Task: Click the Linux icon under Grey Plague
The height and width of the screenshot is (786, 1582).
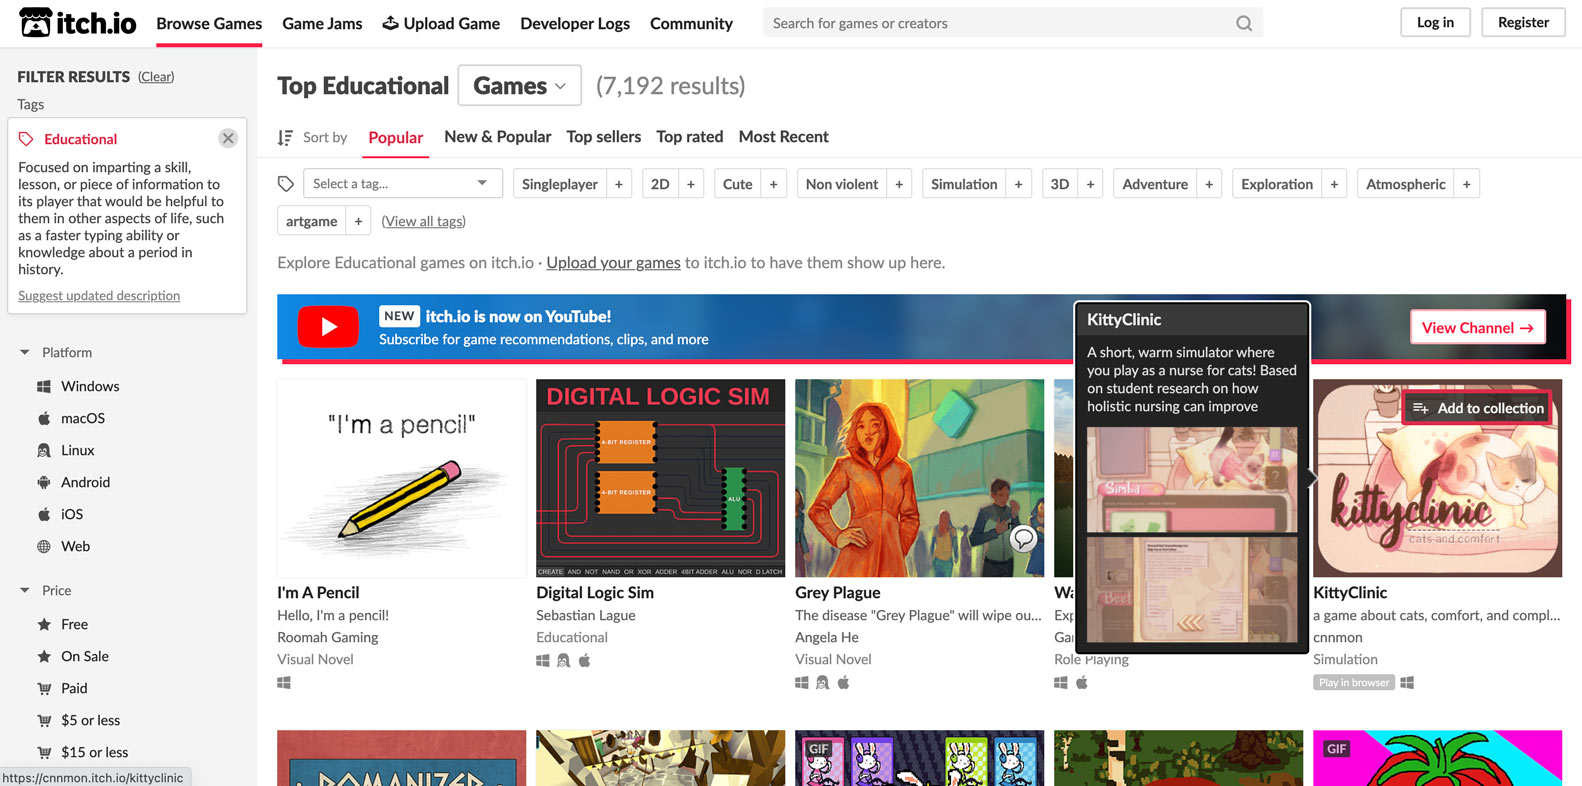Action: coord(822,682)
